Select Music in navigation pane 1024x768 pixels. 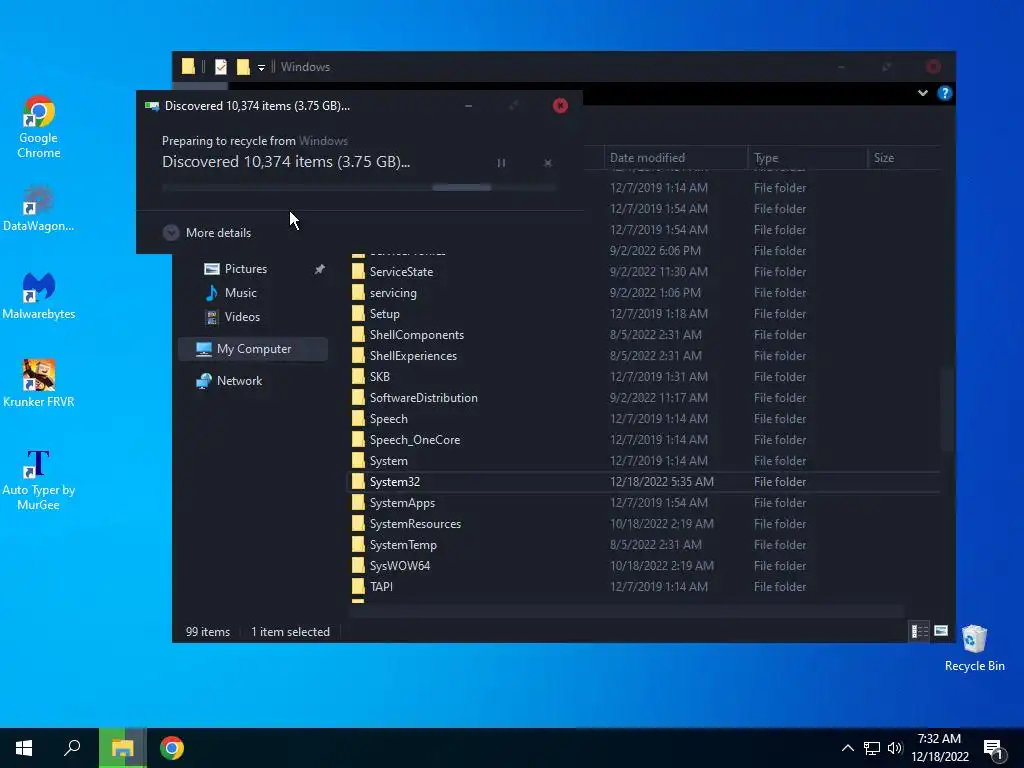click(240, 293)
